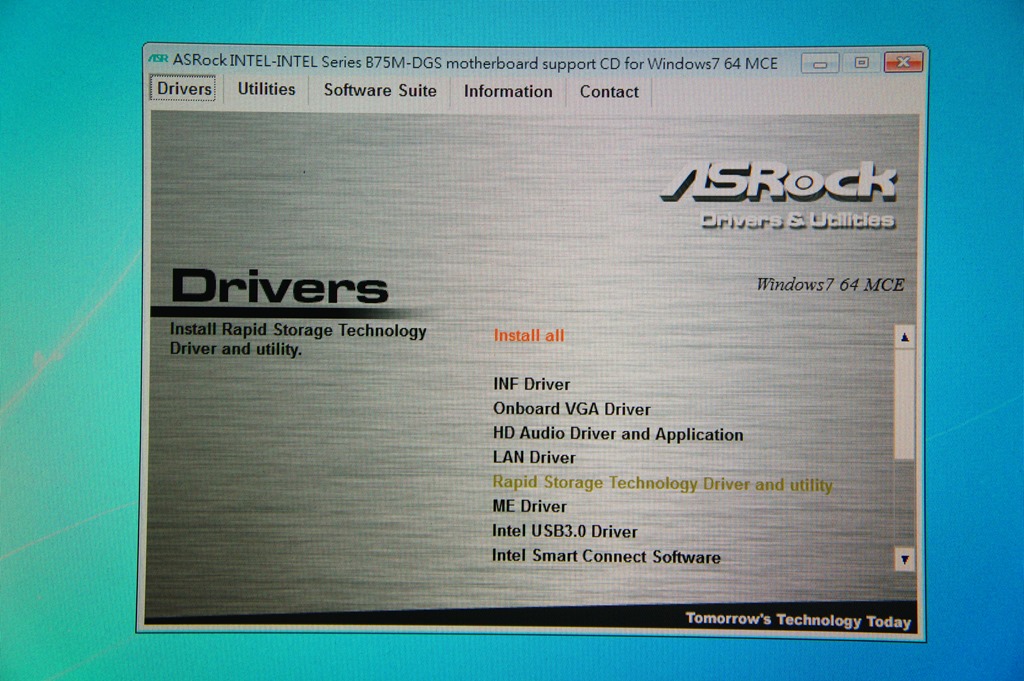Click the driver list scroll up arrow

click(904, 337)
